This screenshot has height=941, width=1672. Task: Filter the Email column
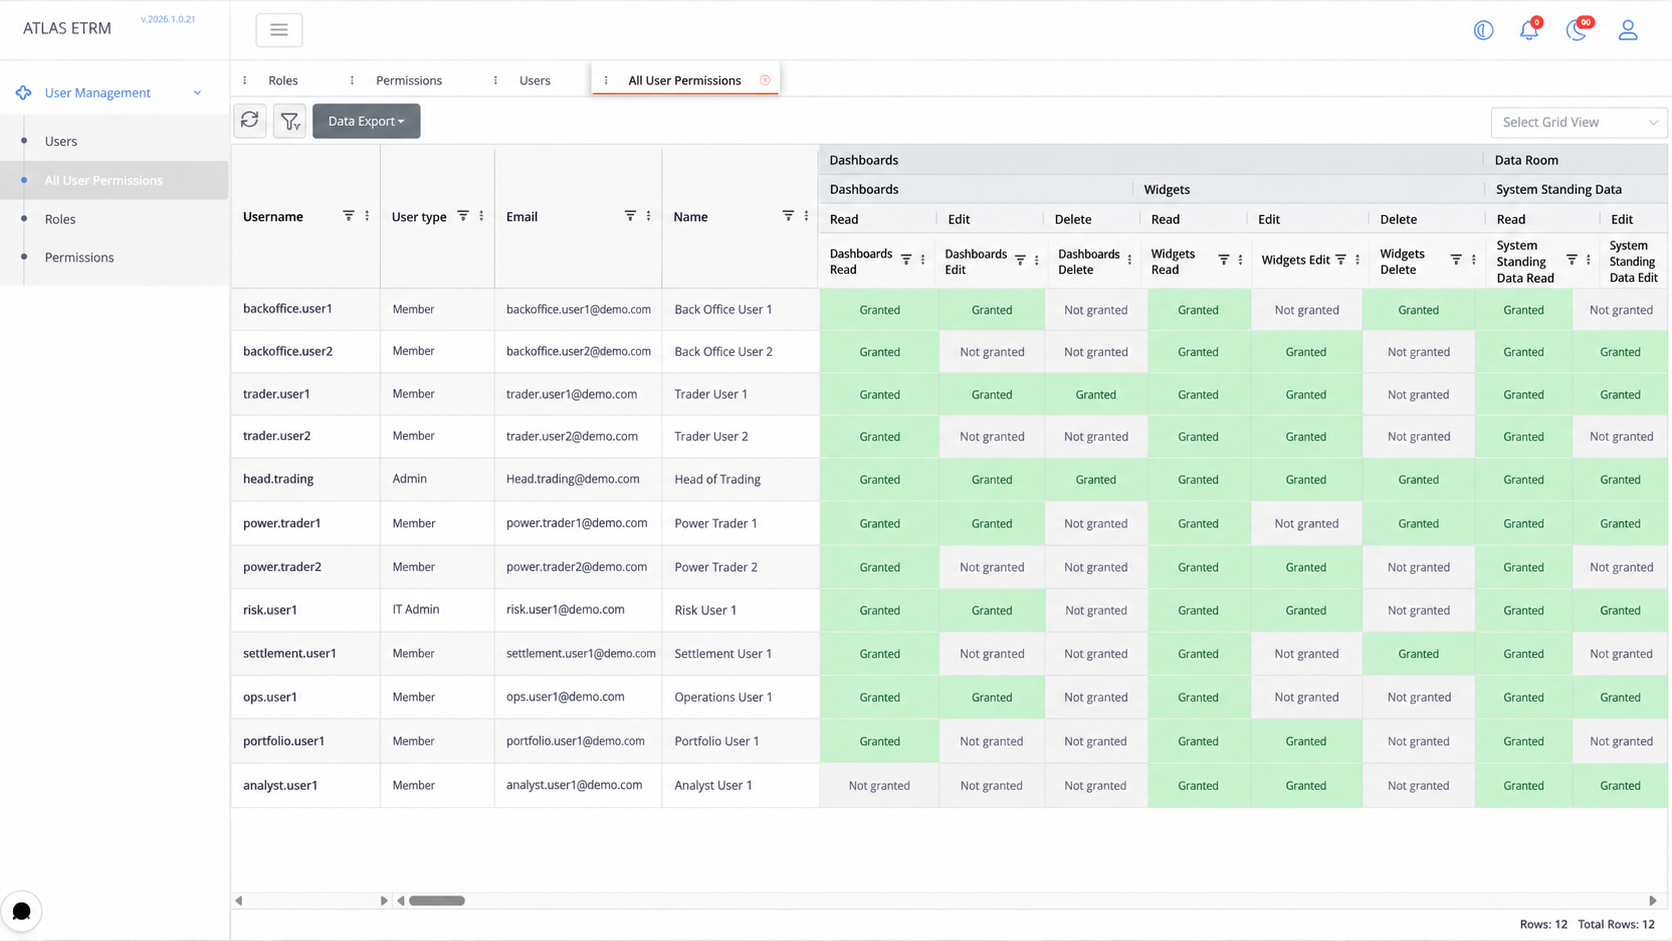630,216
